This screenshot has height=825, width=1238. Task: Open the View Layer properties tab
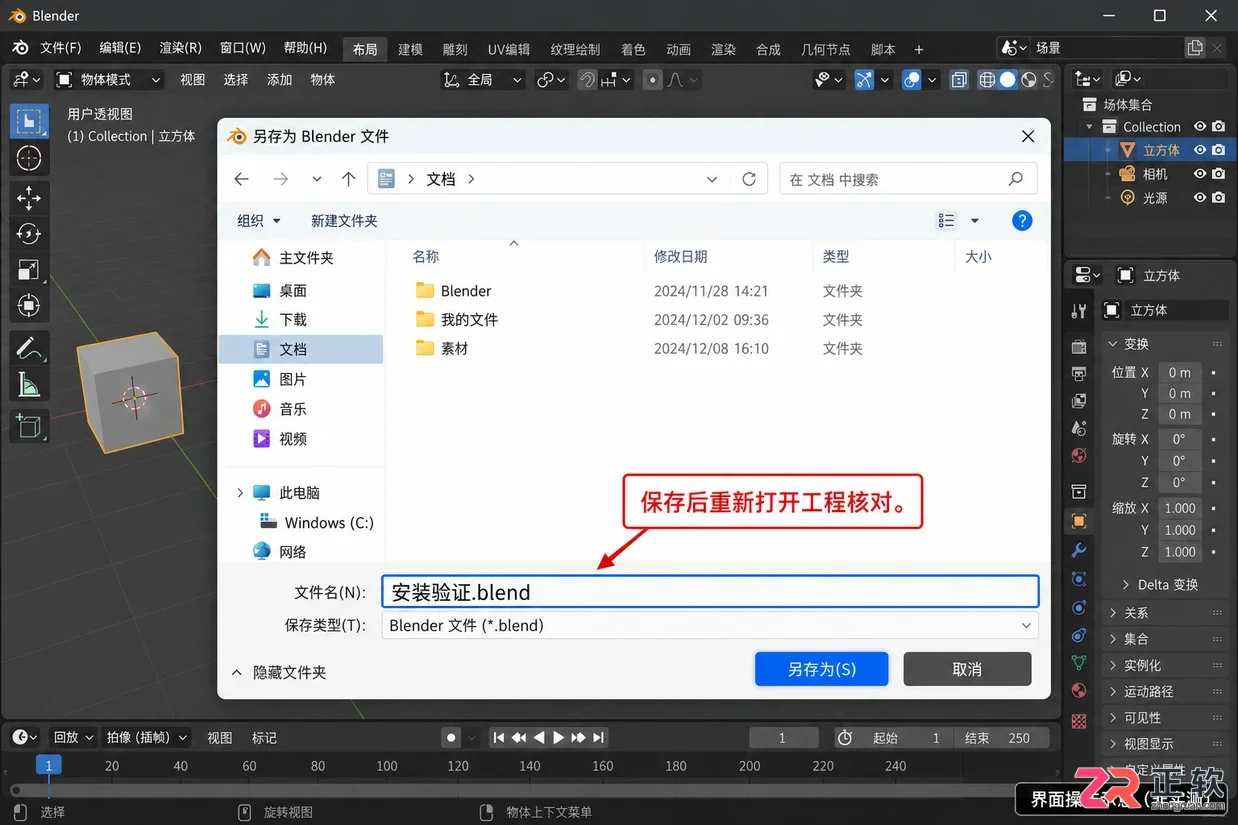(x=1078, y=401)
